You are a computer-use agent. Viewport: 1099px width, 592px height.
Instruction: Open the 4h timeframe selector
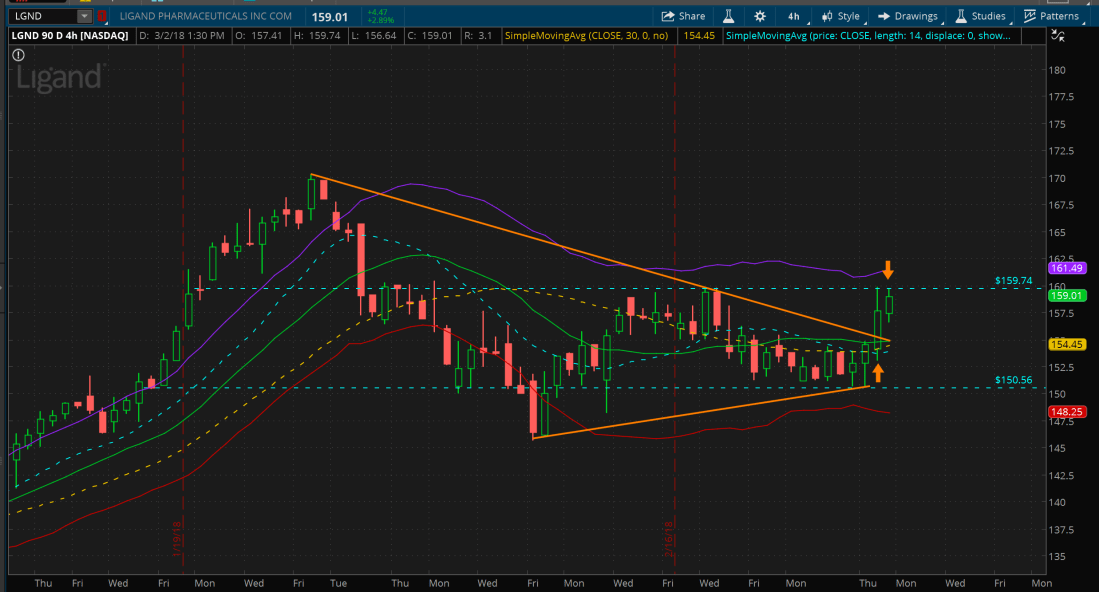coord(793,16)
